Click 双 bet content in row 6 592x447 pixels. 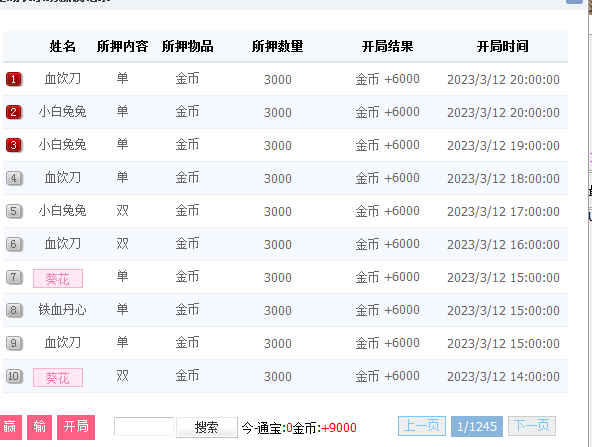click(x=122, y=244)
